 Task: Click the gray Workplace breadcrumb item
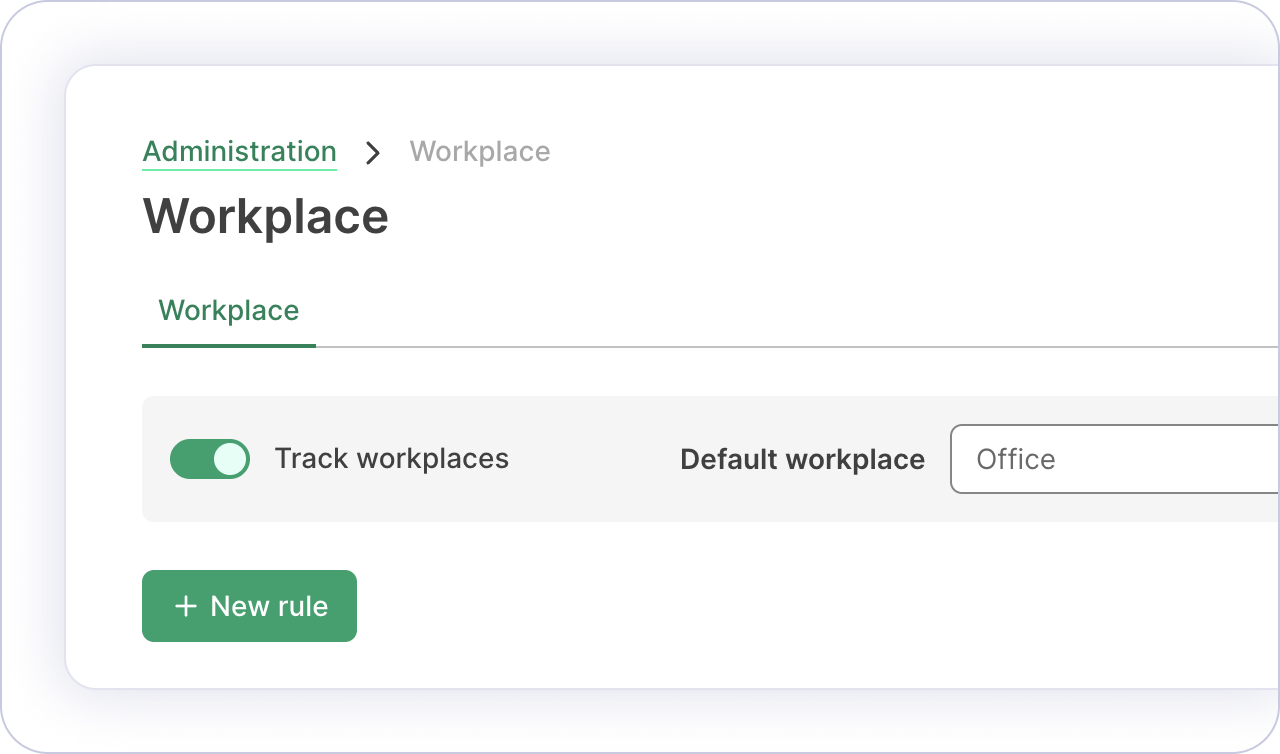(479, 152)
